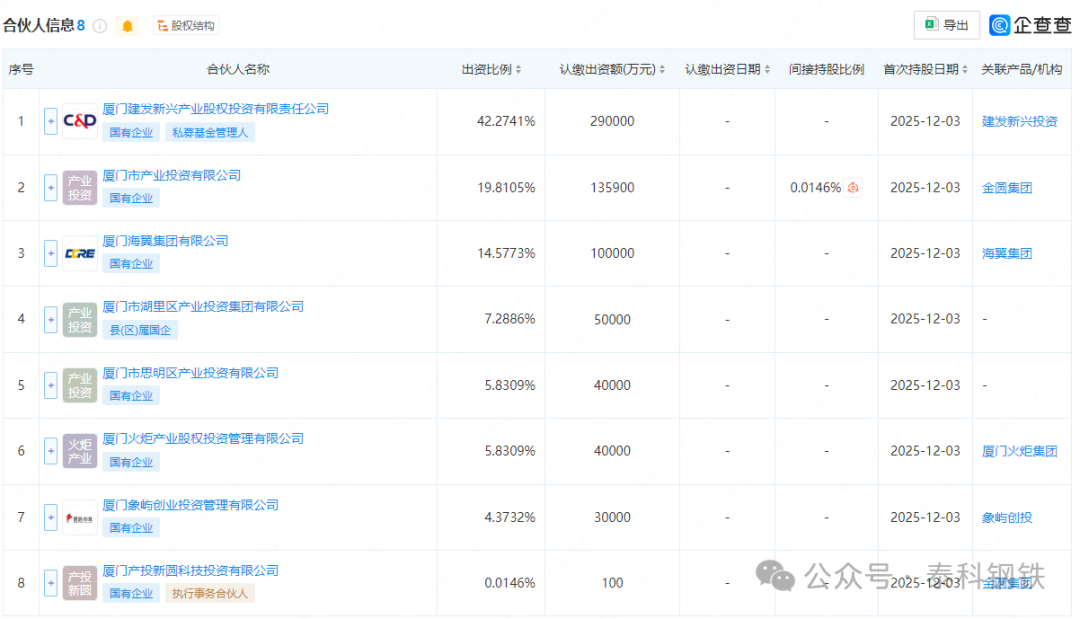The height and width of the screenshot is (619, 1080).
Task: Expand row 4 湖里区产业投资 plus button
Action: (50, 319)
